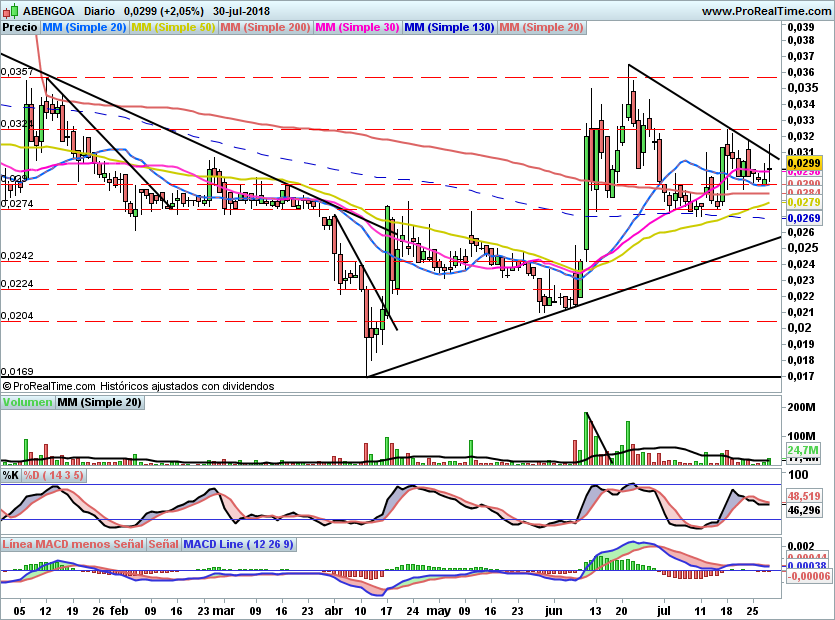Click the feb month on date axis

pyautogui.click(x=119, y=611)
